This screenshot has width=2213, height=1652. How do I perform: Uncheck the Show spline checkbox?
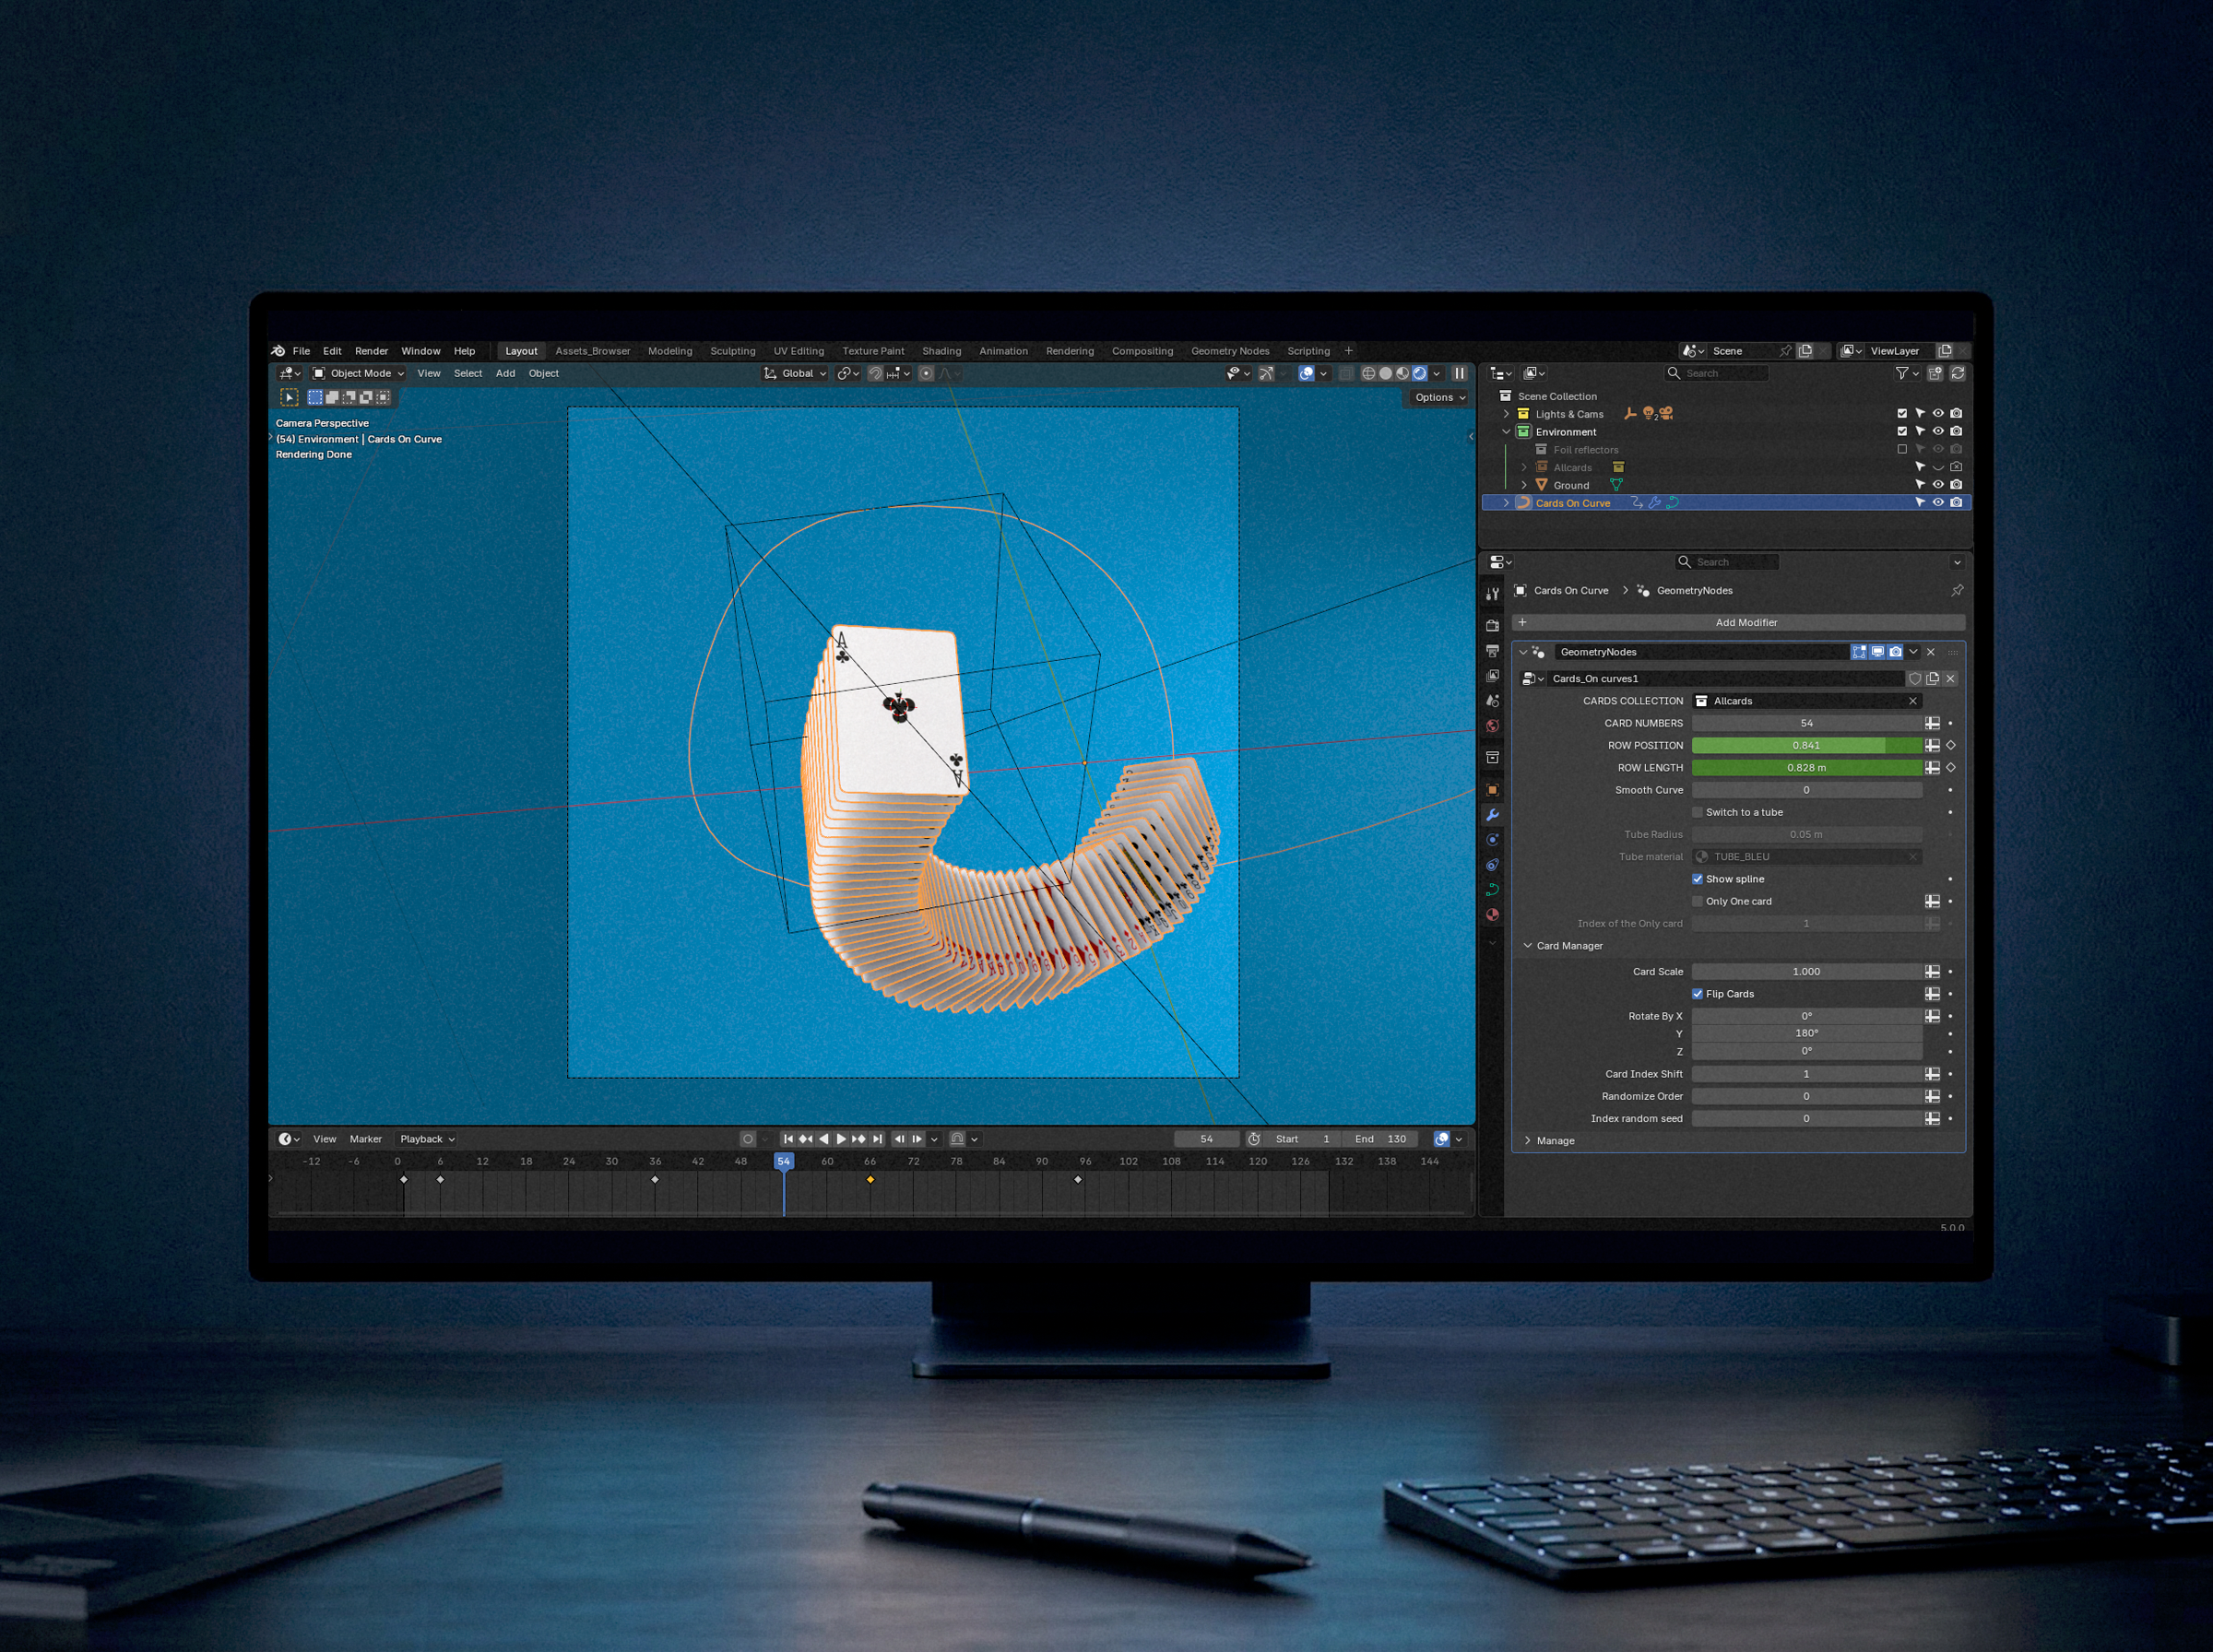tap(1697, 879)
